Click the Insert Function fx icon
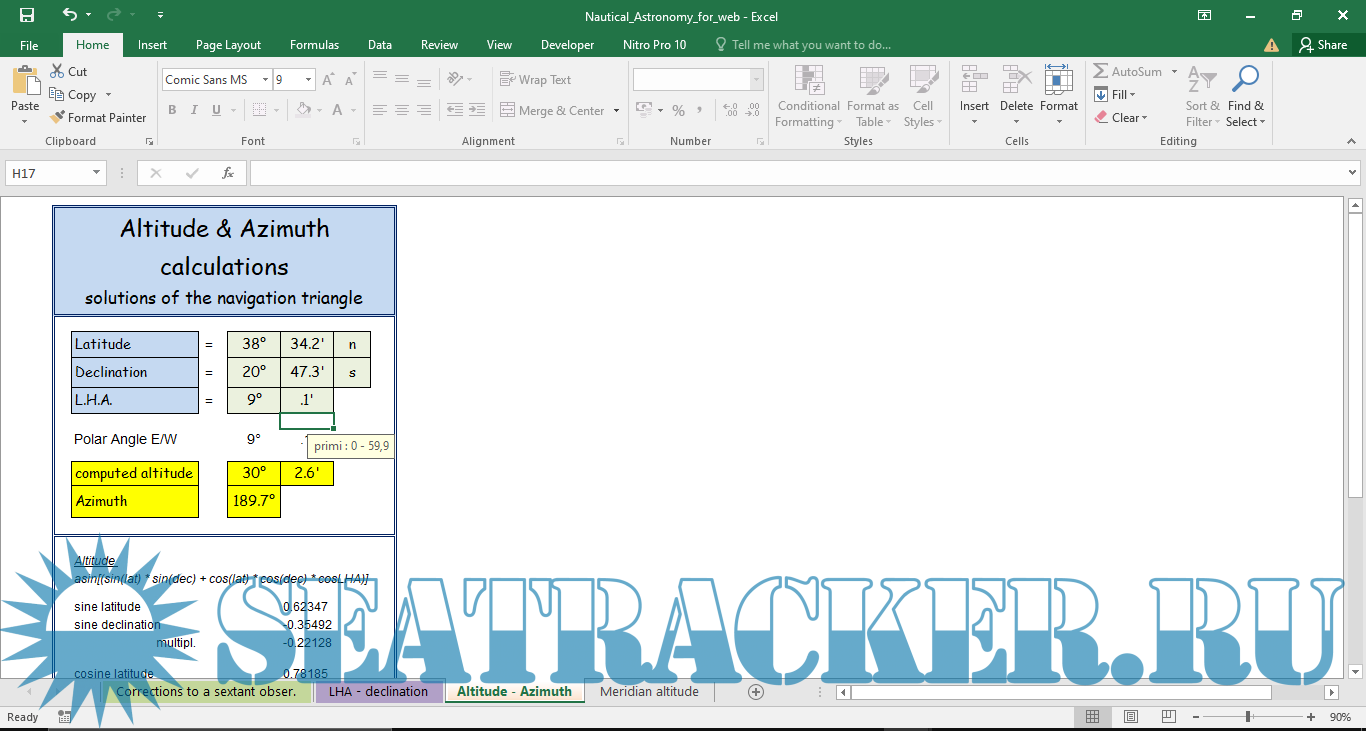The width and height of the screenshot is (1366, 731). tap(228, 173)
